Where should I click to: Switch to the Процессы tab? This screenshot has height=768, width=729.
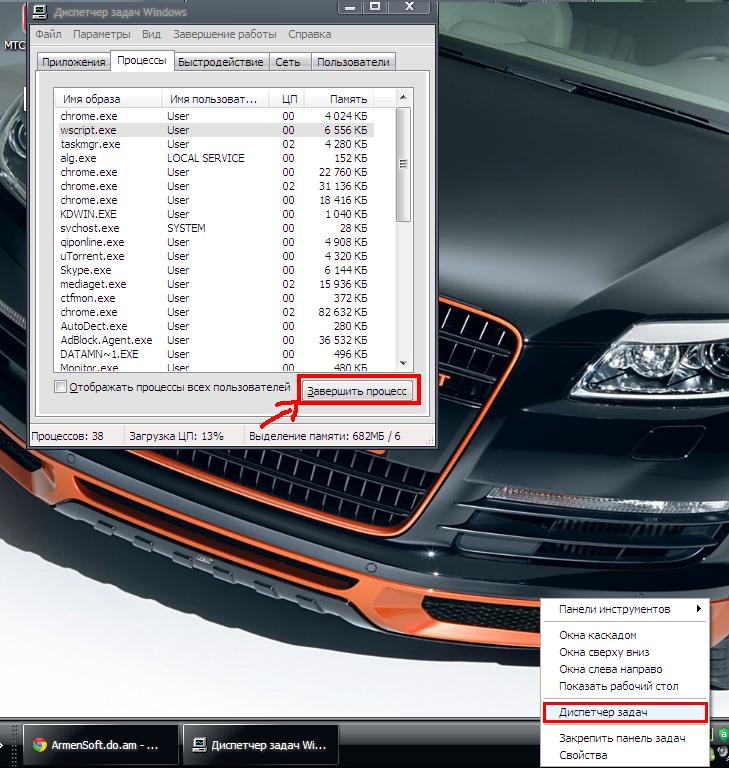[x=142, y=61]
